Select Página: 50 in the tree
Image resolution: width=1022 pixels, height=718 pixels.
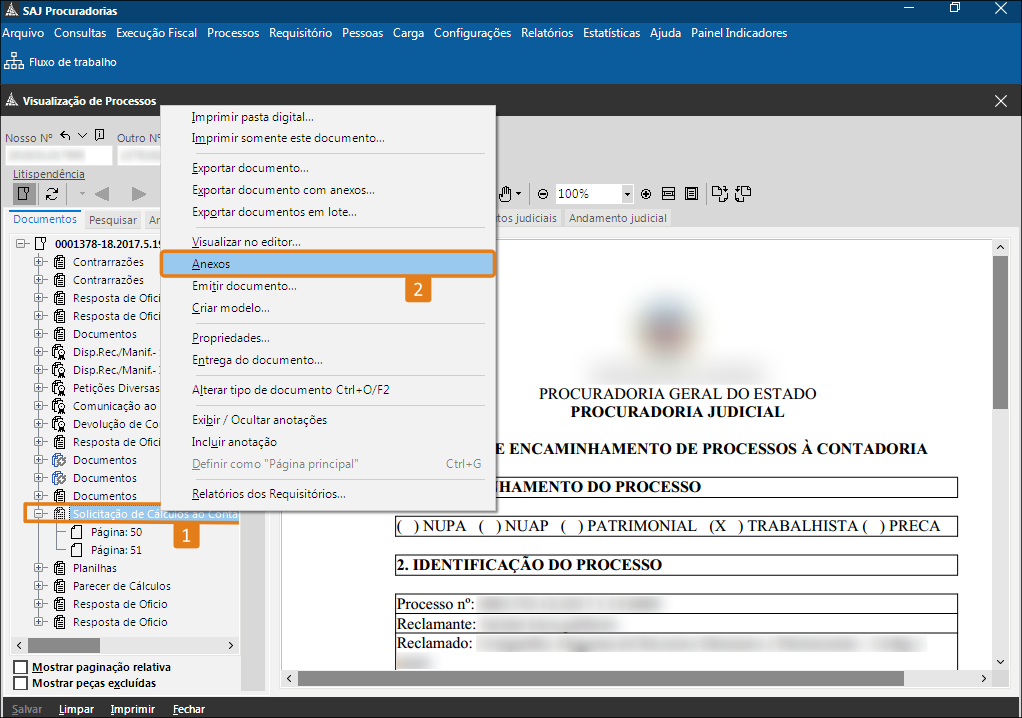[116, 532]
